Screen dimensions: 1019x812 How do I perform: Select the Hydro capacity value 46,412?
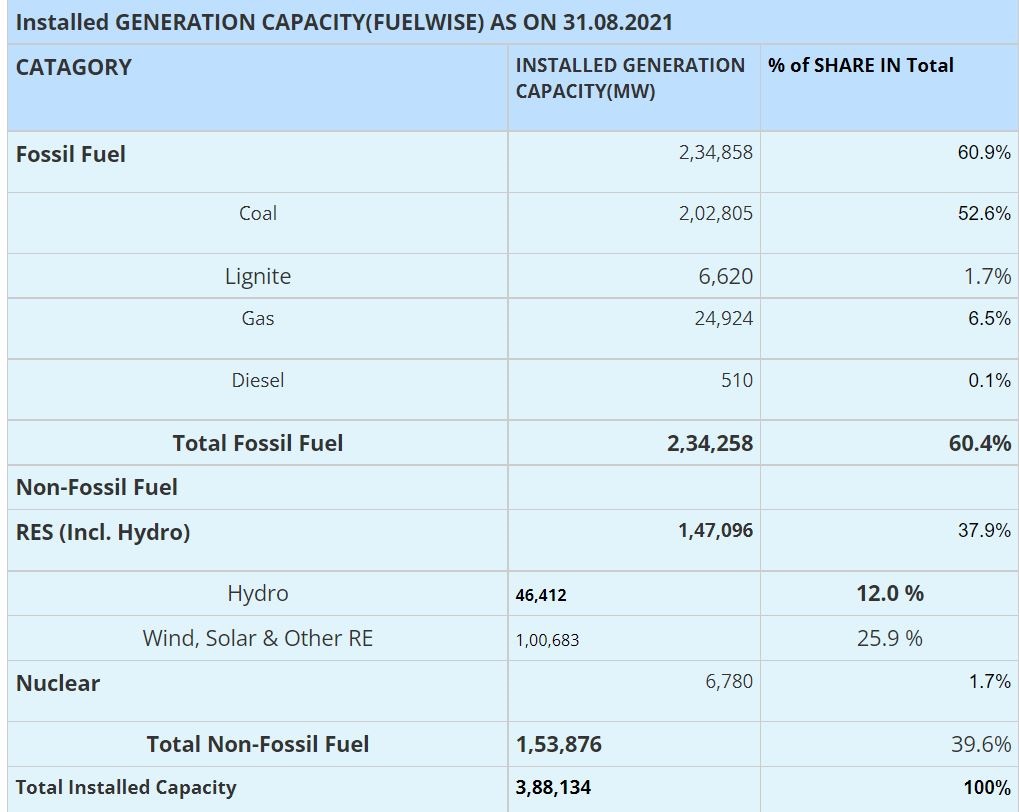click(x=541, y=595)
